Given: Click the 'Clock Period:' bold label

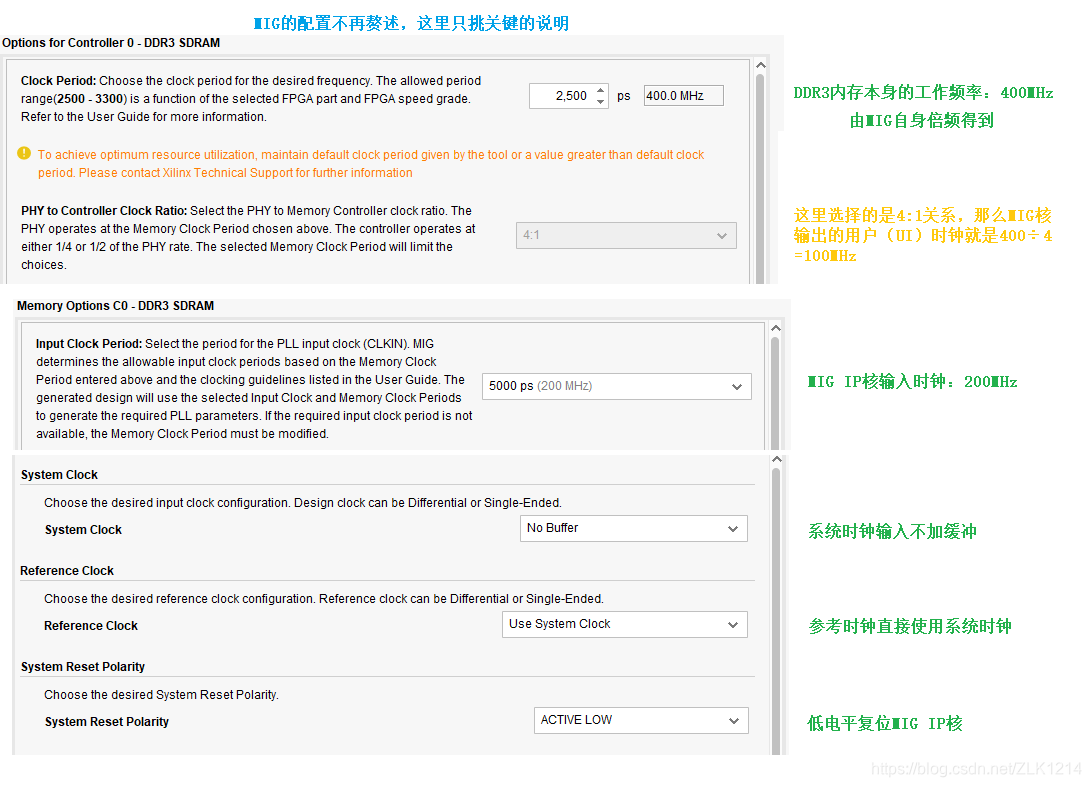Looking at the screenshot, I should click(58, 81).
